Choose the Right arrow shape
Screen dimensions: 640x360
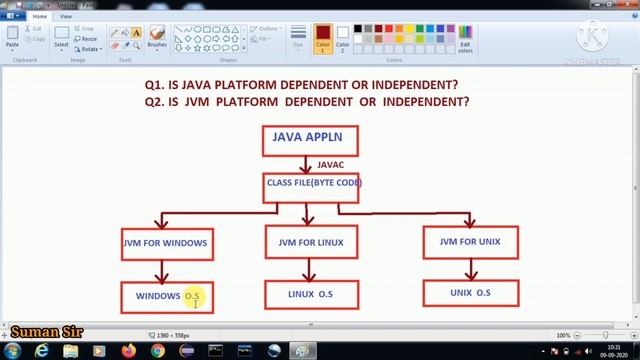pyautogui.click(x=216, y=39)
